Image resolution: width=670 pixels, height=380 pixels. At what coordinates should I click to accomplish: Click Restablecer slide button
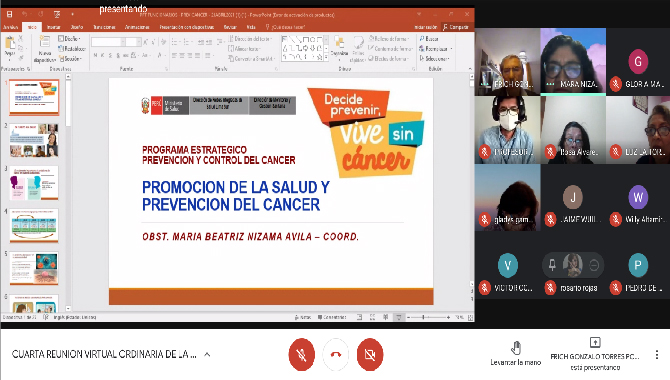[72, 49]
